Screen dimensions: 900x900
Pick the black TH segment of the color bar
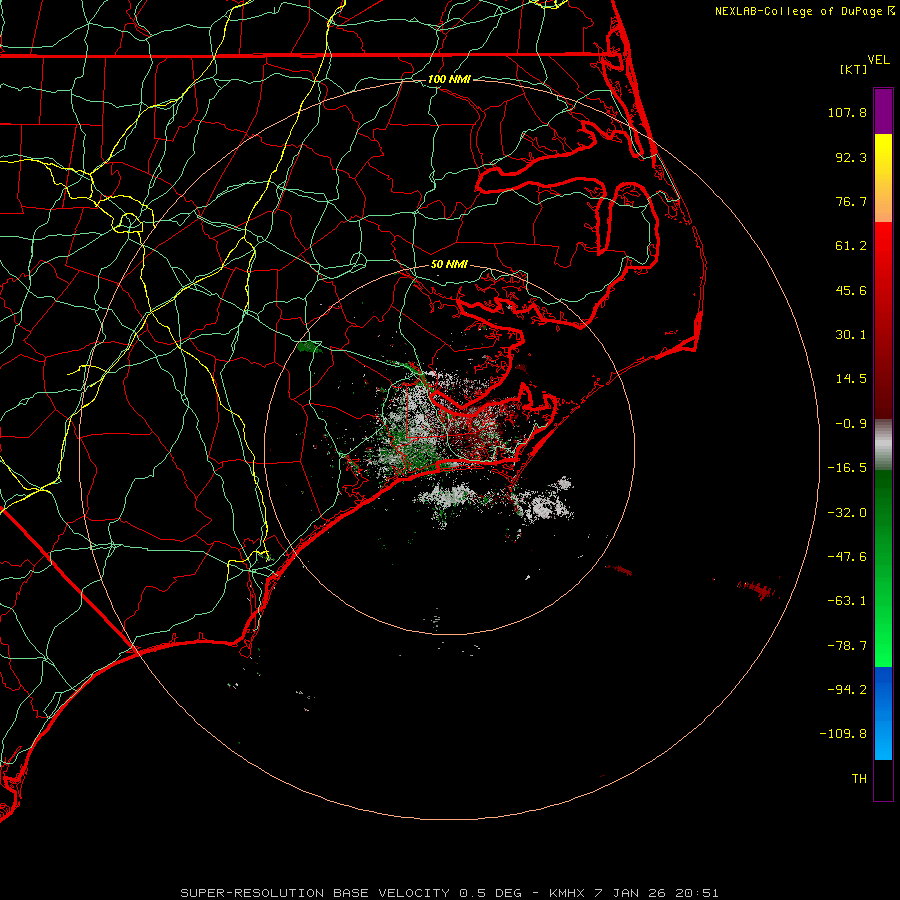[x=883, y=779]
